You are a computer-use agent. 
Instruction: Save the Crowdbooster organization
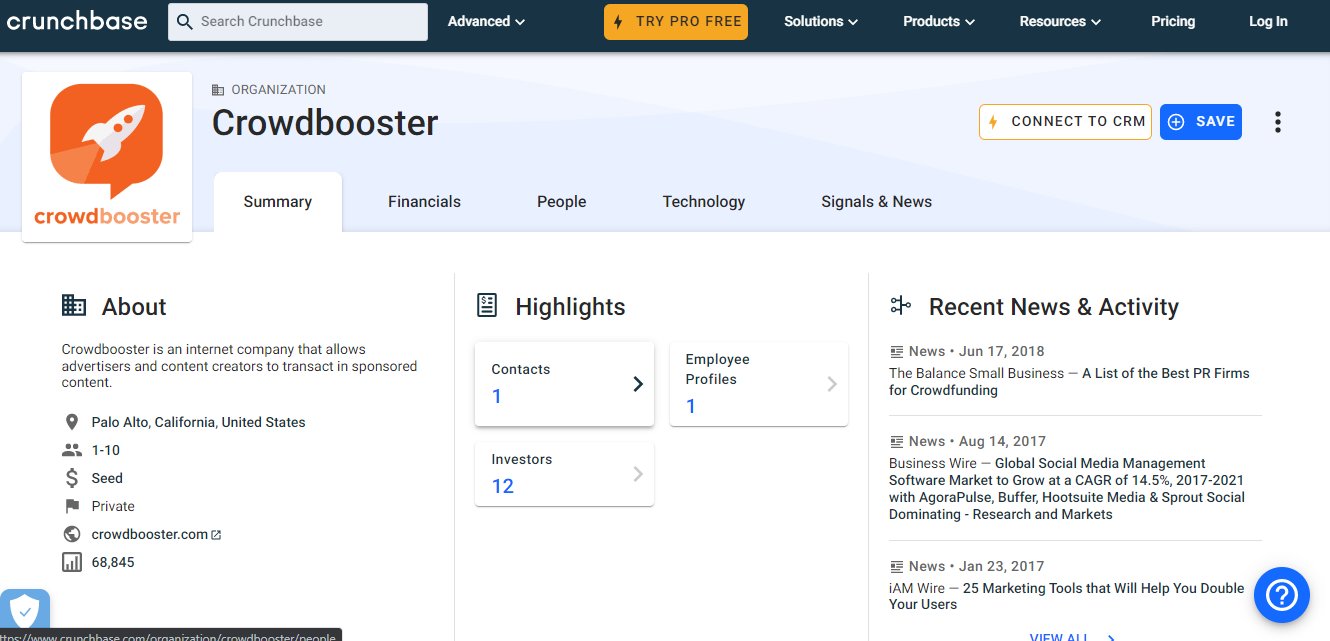(1201, 122)
